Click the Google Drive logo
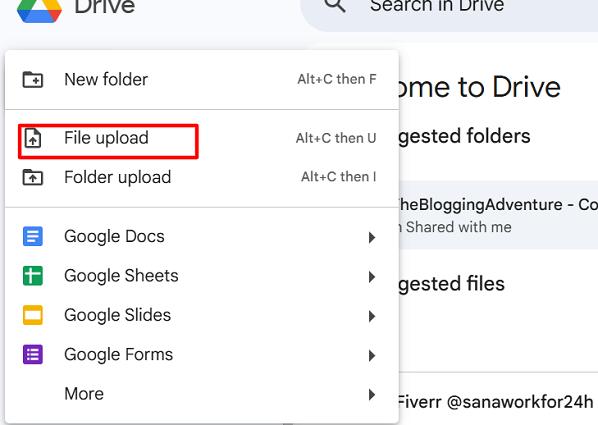The width and height of the screenshot is (598, 425). (39, 10)
